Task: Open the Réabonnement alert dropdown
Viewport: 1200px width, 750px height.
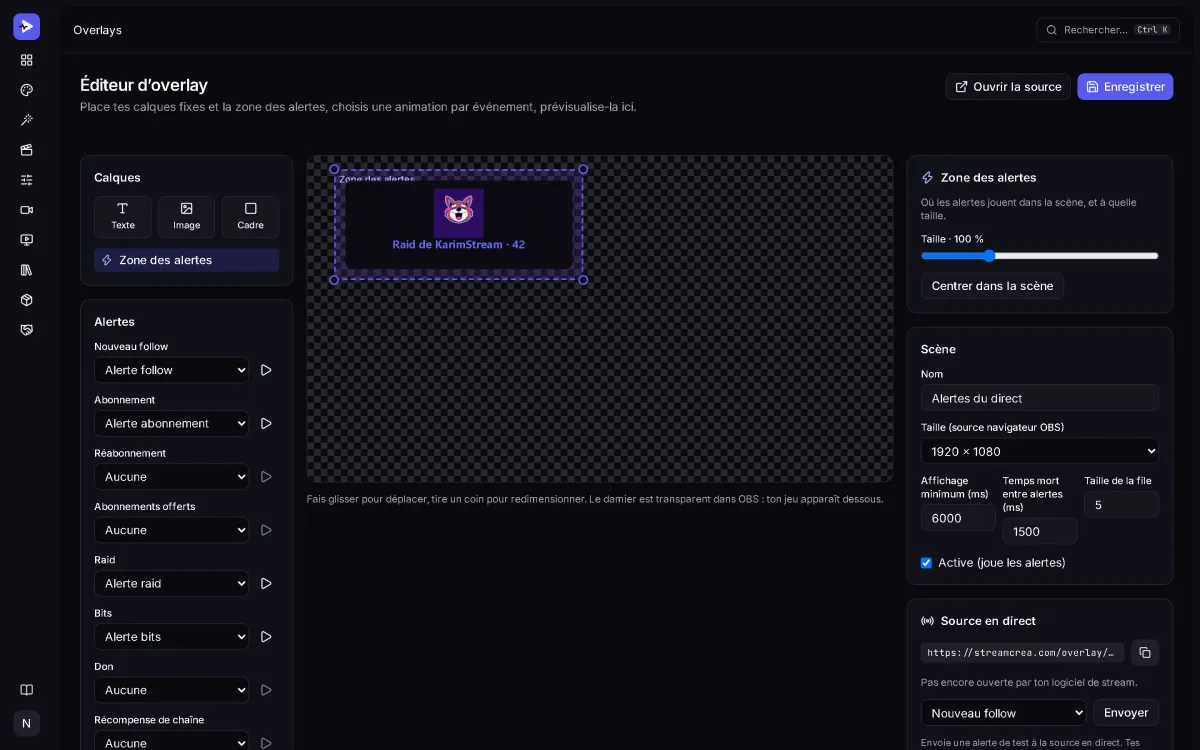Action: tap(171, 477)
